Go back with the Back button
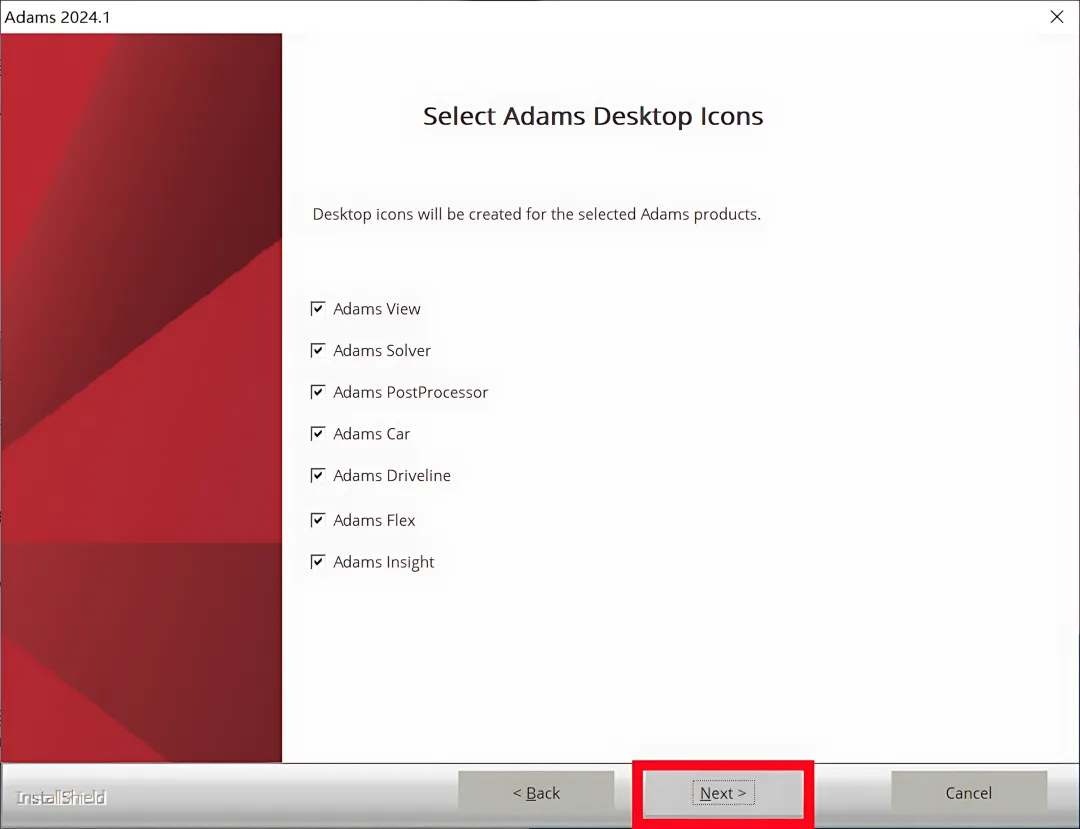This screenshot has width=1080, height=829. (x=536, y=793)
